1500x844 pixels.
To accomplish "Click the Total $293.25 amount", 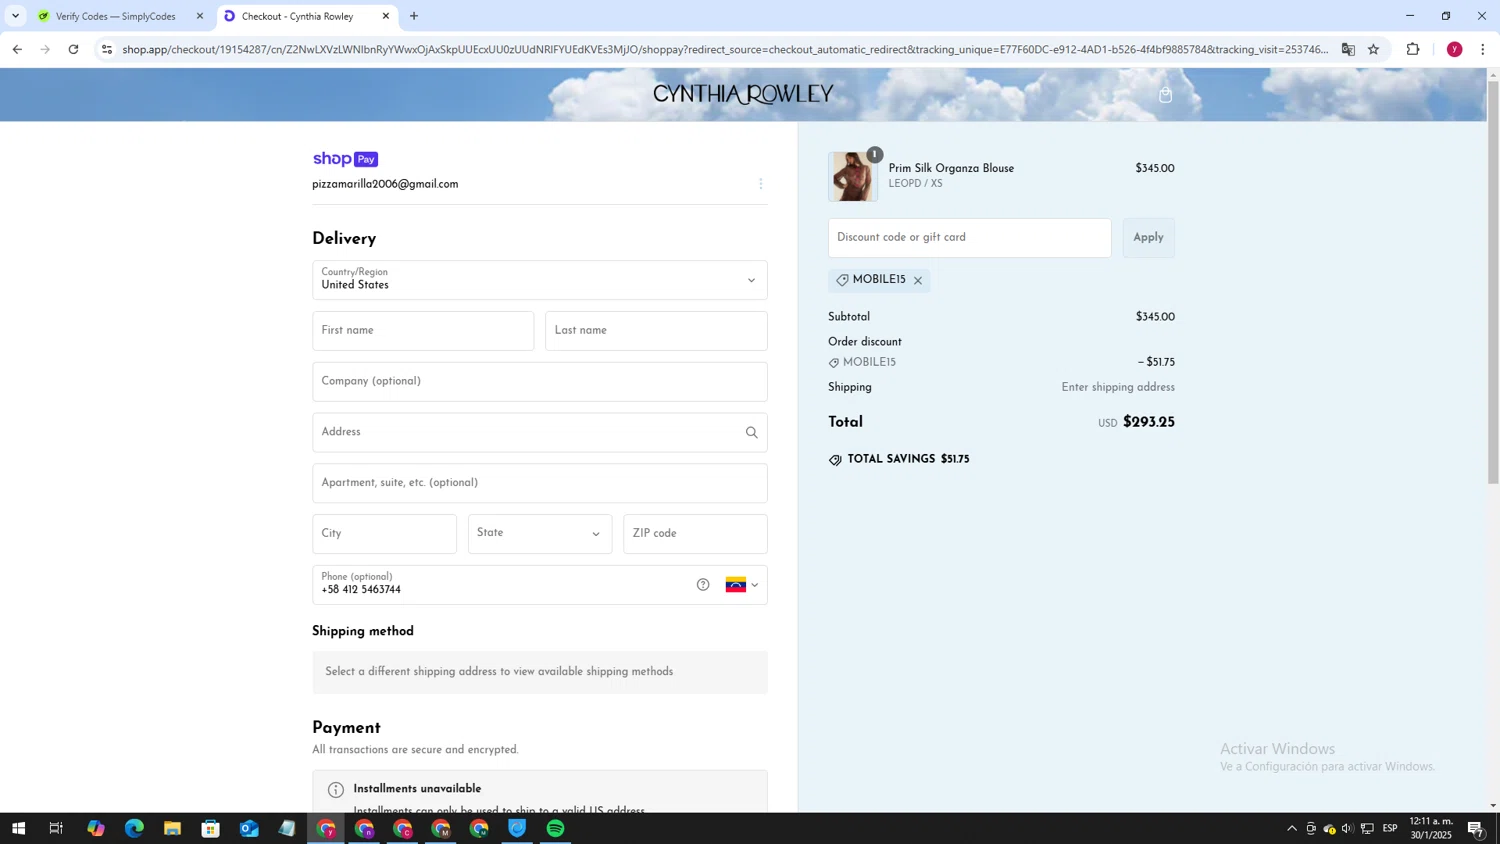I will (1149, 422).
